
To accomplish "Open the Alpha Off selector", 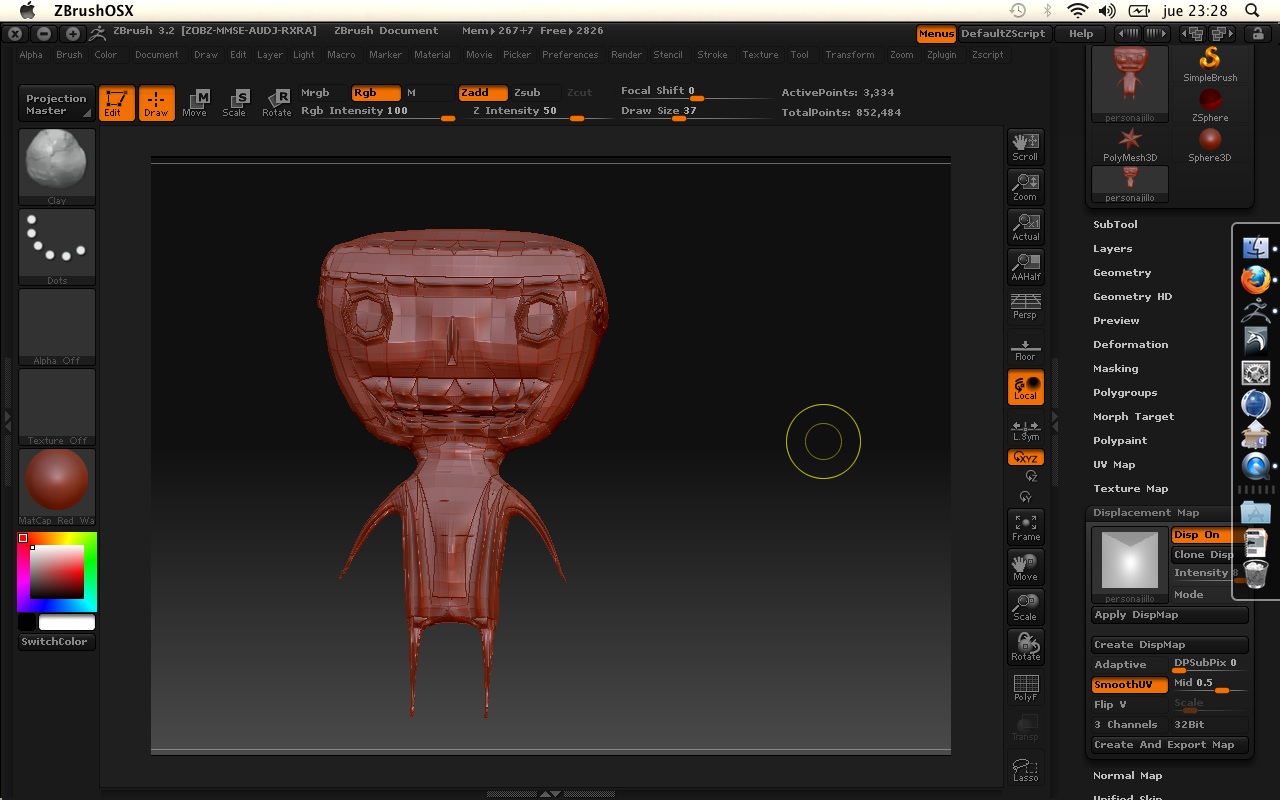I will click(57, 327).
